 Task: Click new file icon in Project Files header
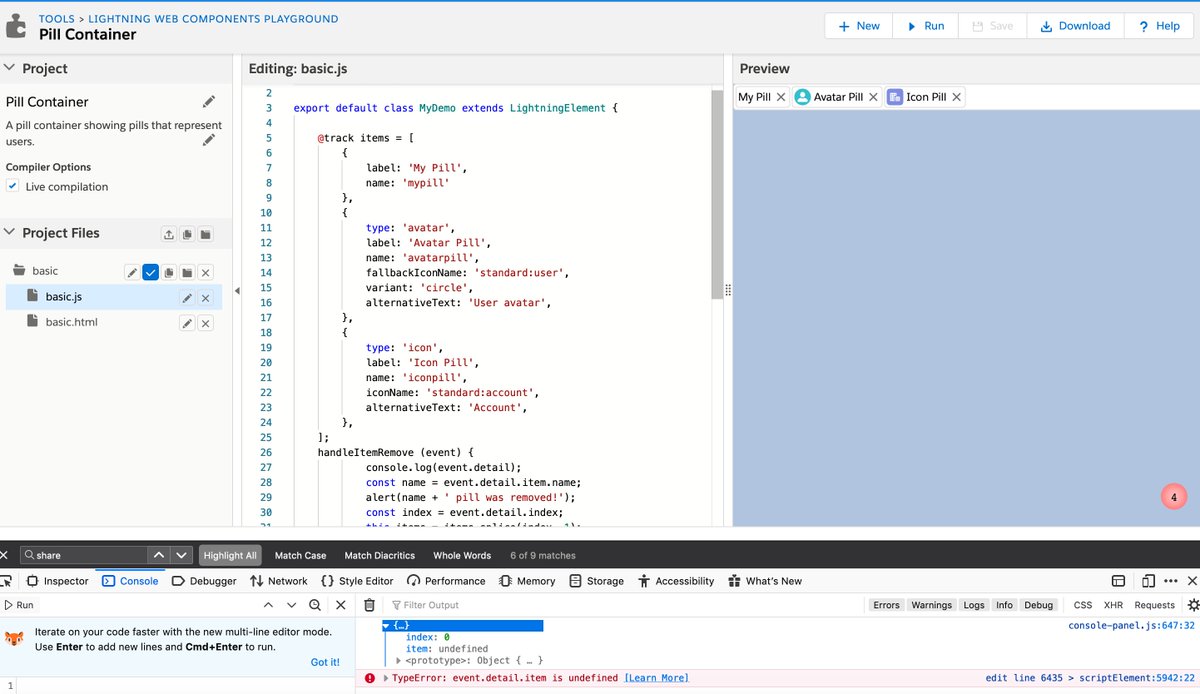(x=187, y=234)
